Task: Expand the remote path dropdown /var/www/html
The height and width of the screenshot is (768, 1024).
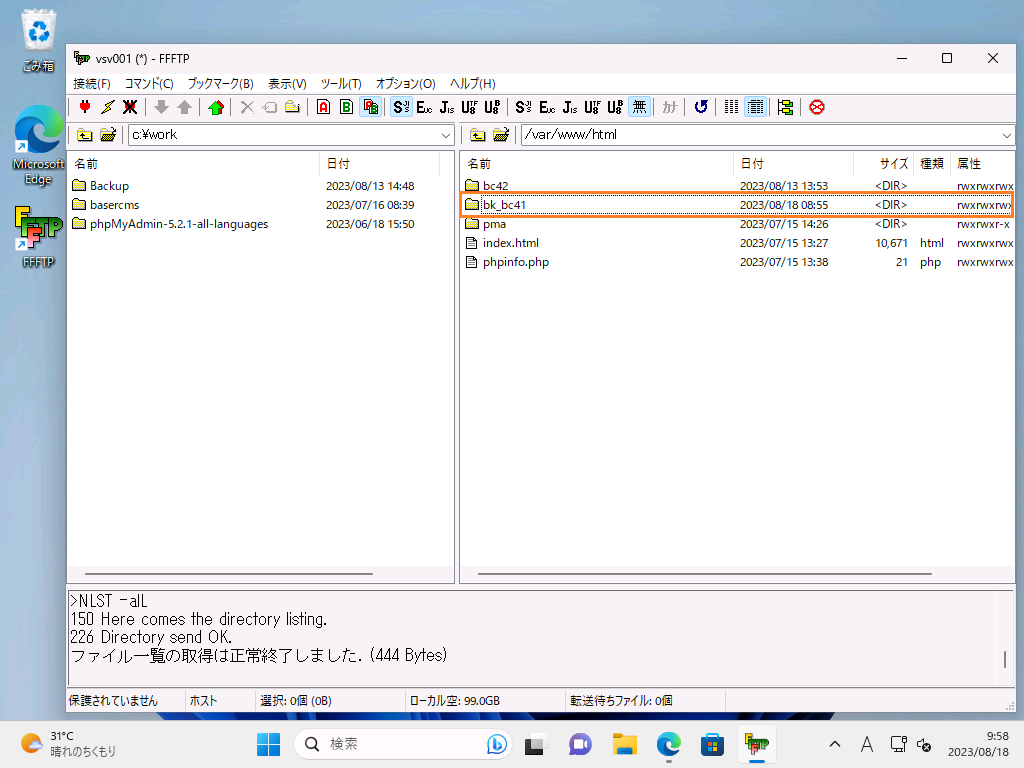Action: pos(1006,135)
